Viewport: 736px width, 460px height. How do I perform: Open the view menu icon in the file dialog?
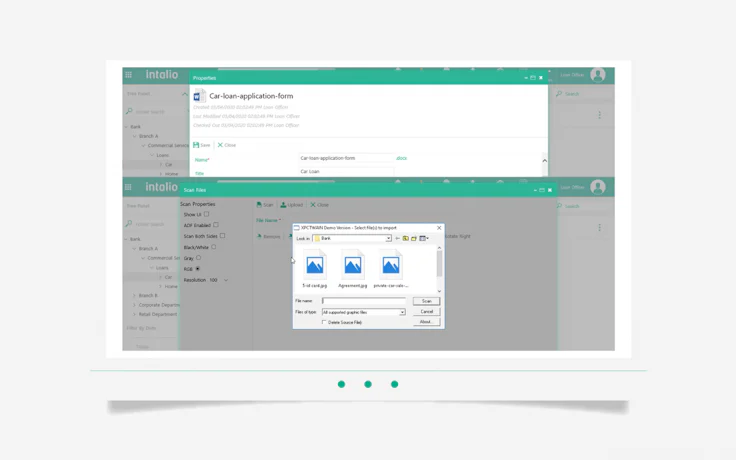point(423,238)
